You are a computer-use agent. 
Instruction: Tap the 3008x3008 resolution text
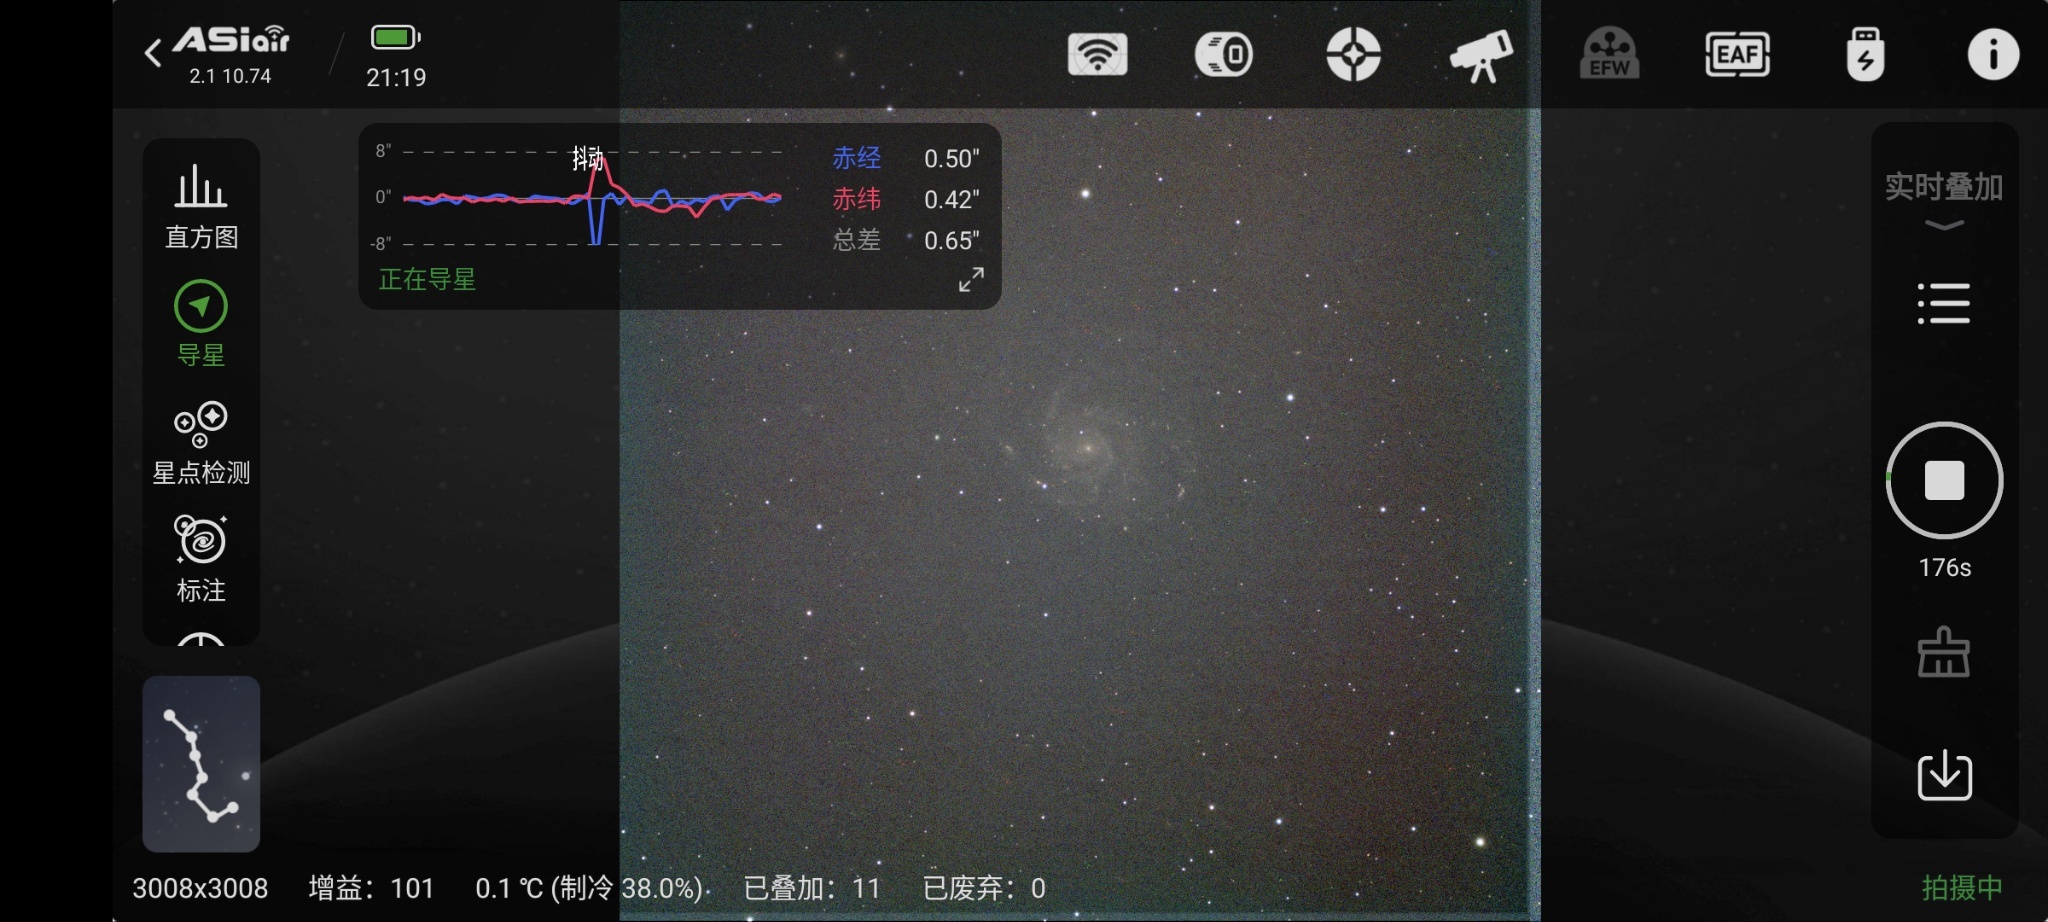200,888
